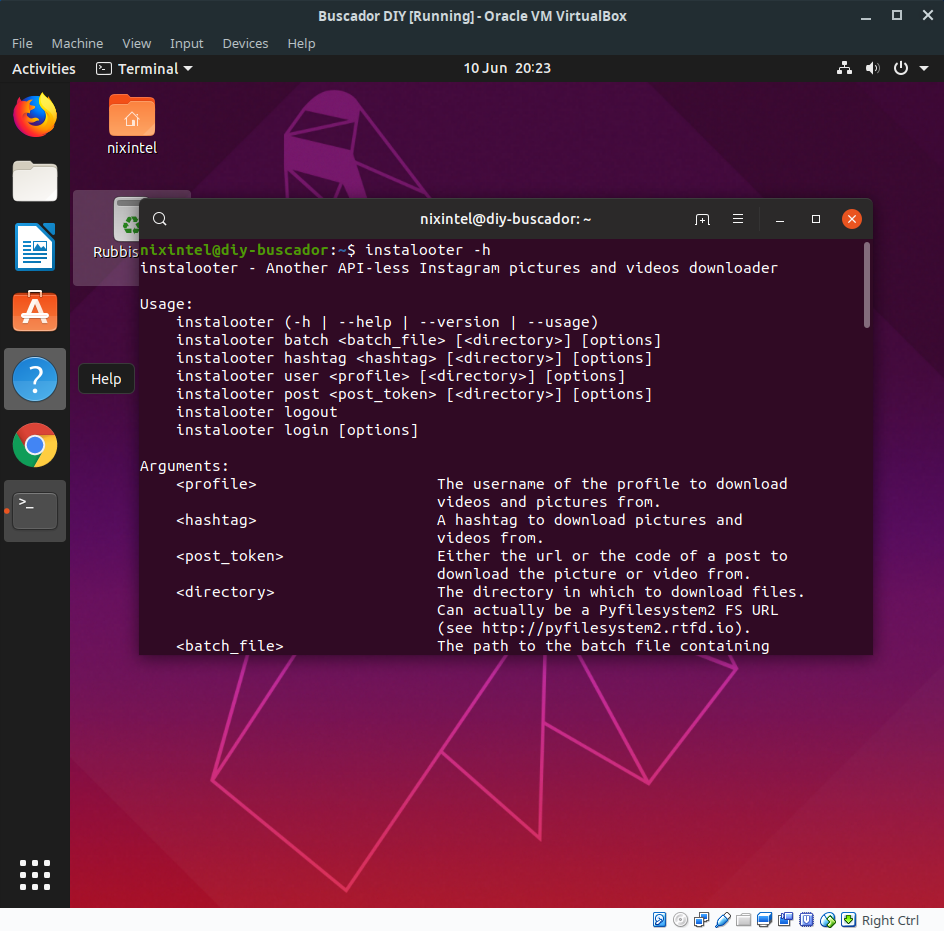This screenshot has height=931, width=944.
Task: Click the Terminal dock icon
Action: [x=35, y=511]
